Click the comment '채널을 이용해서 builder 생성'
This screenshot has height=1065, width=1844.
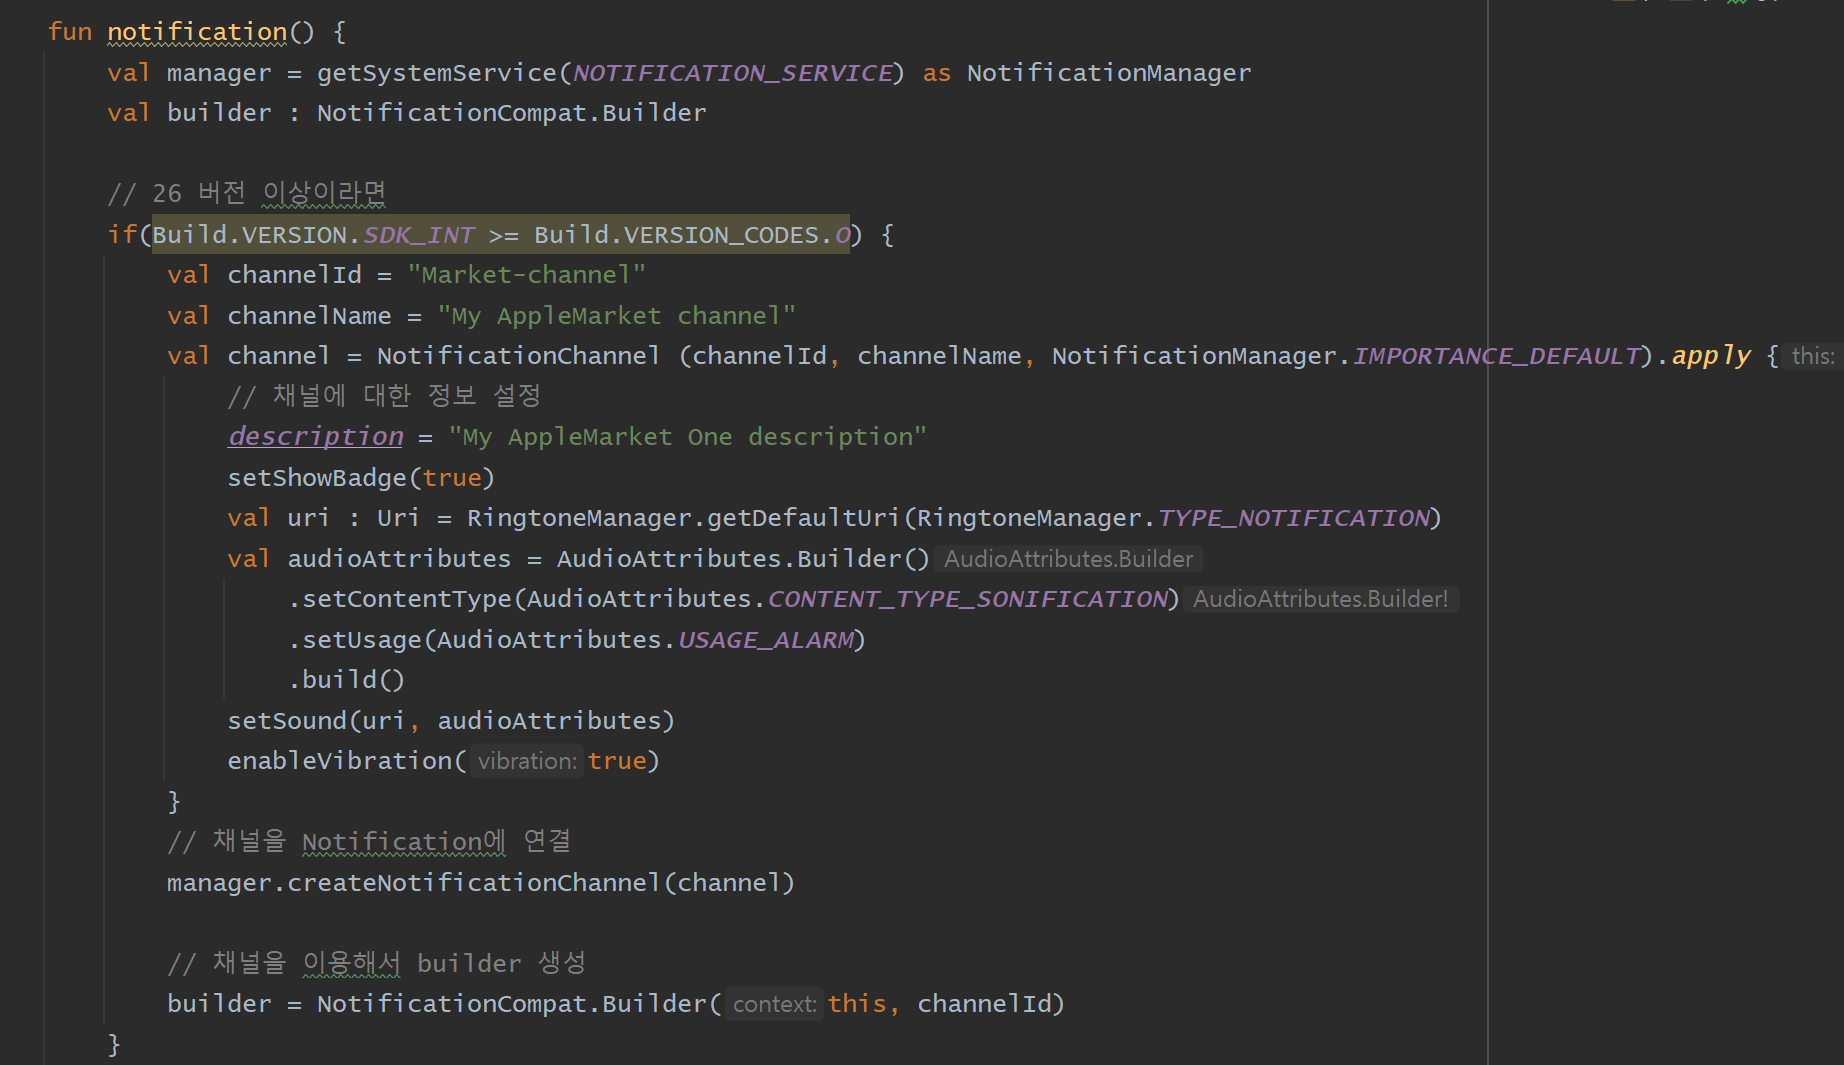[x=376, y=964]
